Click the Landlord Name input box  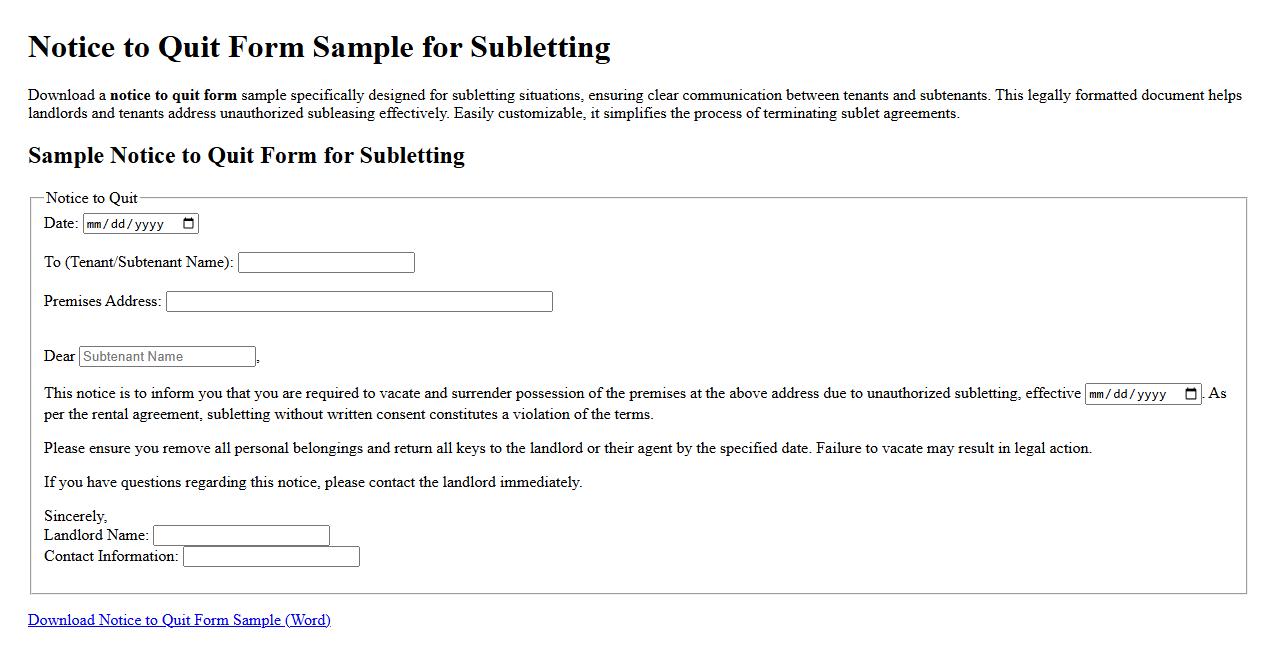(241, 535)
